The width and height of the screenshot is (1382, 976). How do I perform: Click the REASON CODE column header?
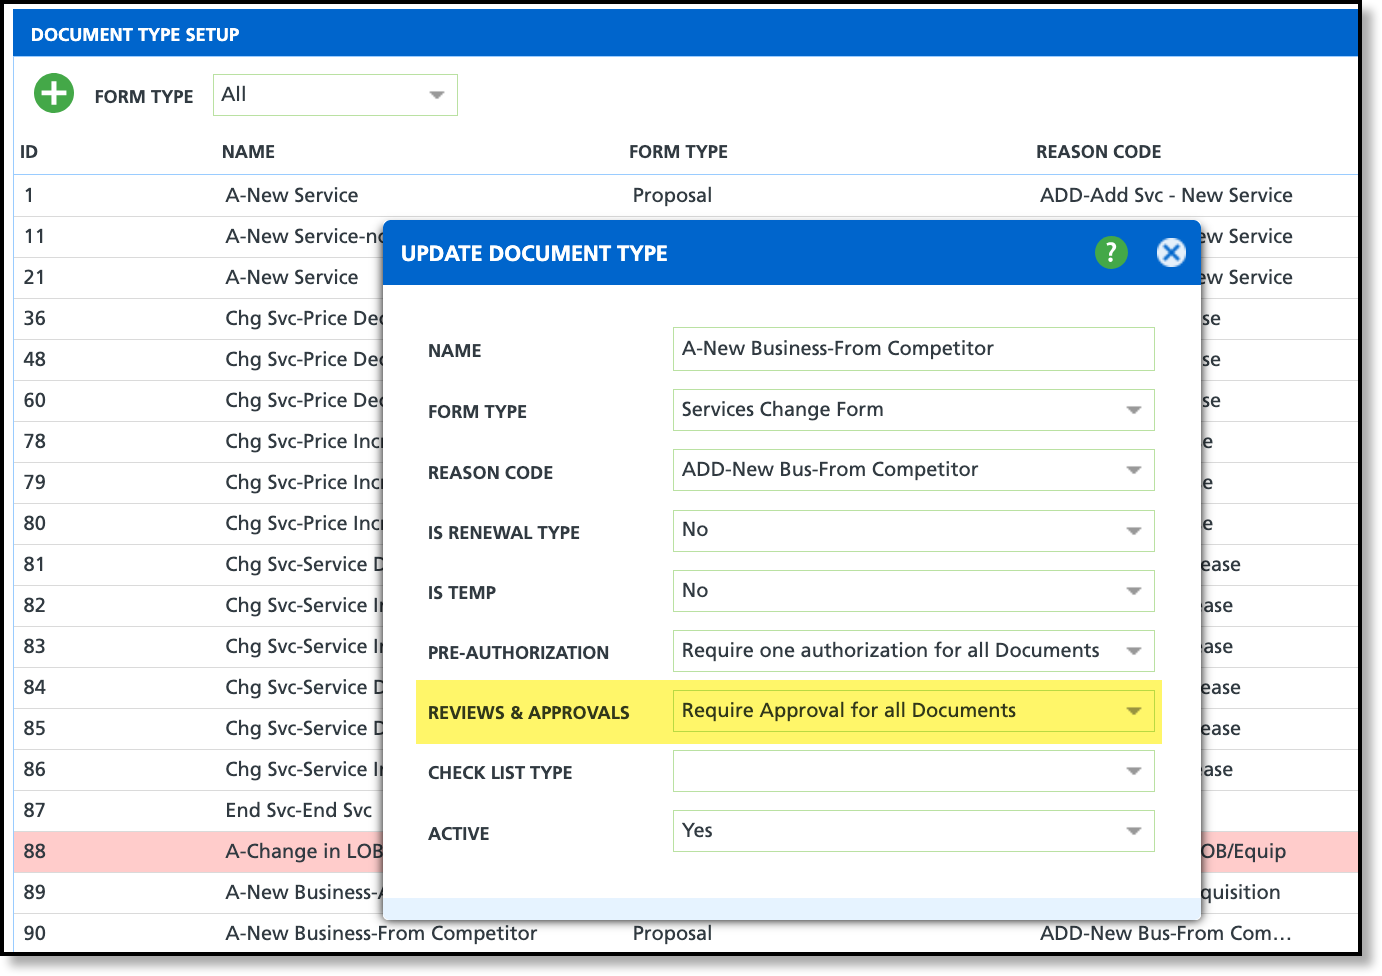coord(1098,152)
